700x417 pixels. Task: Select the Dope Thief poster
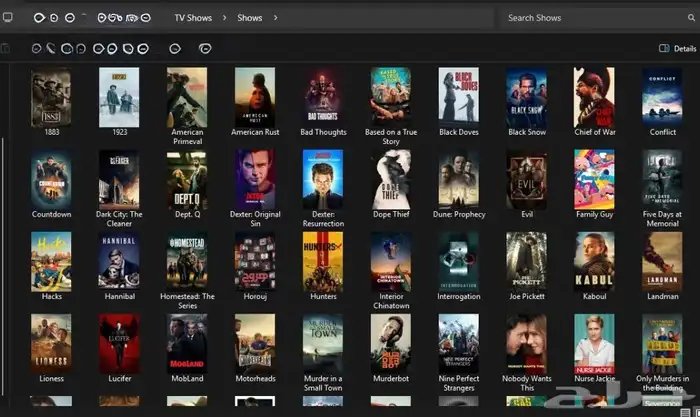391,179
